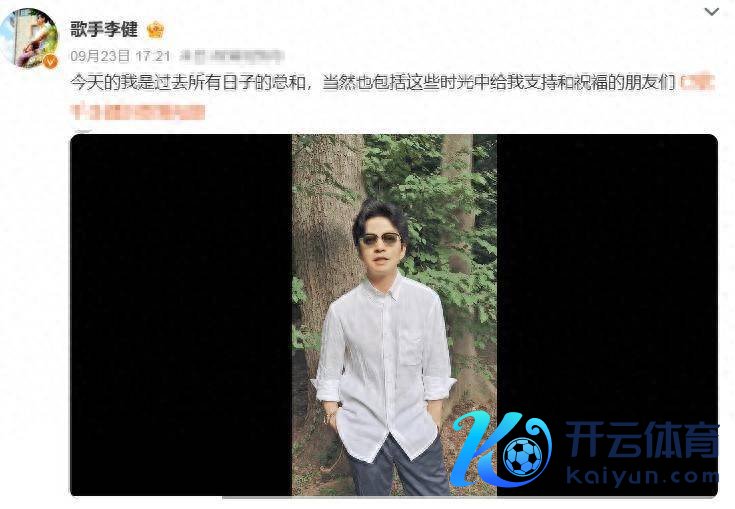Click the blurred source text beside timestamp
The height and width of the screenshot is (509, 735).
pos(231,56)
